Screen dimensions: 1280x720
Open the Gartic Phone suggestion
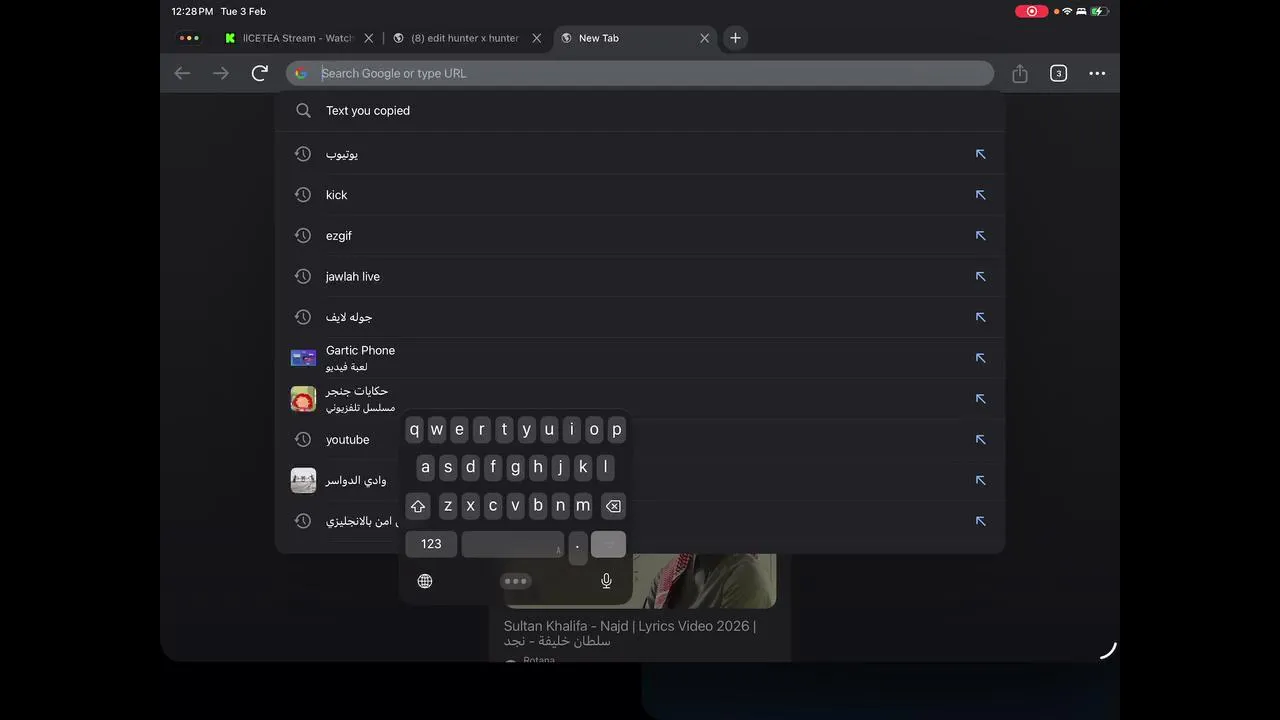tap(640, 358)
